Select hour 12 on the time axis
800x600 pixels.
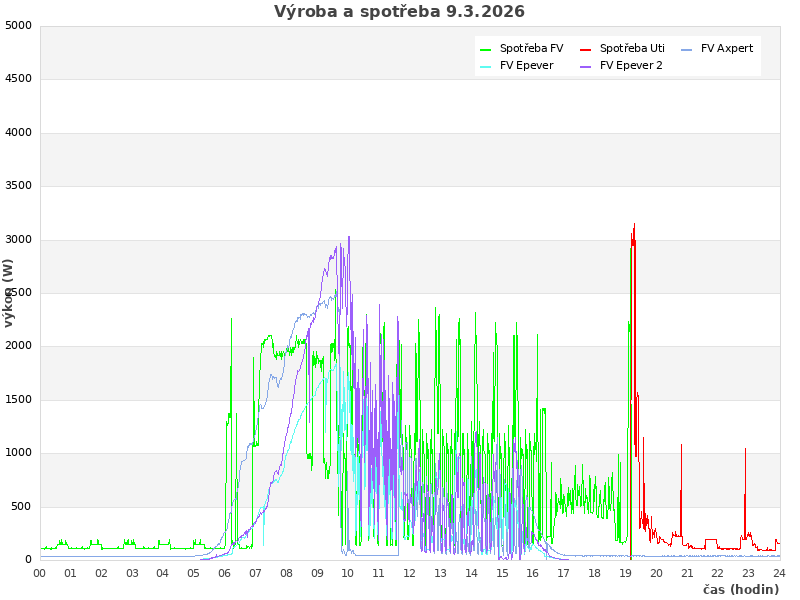410,573
